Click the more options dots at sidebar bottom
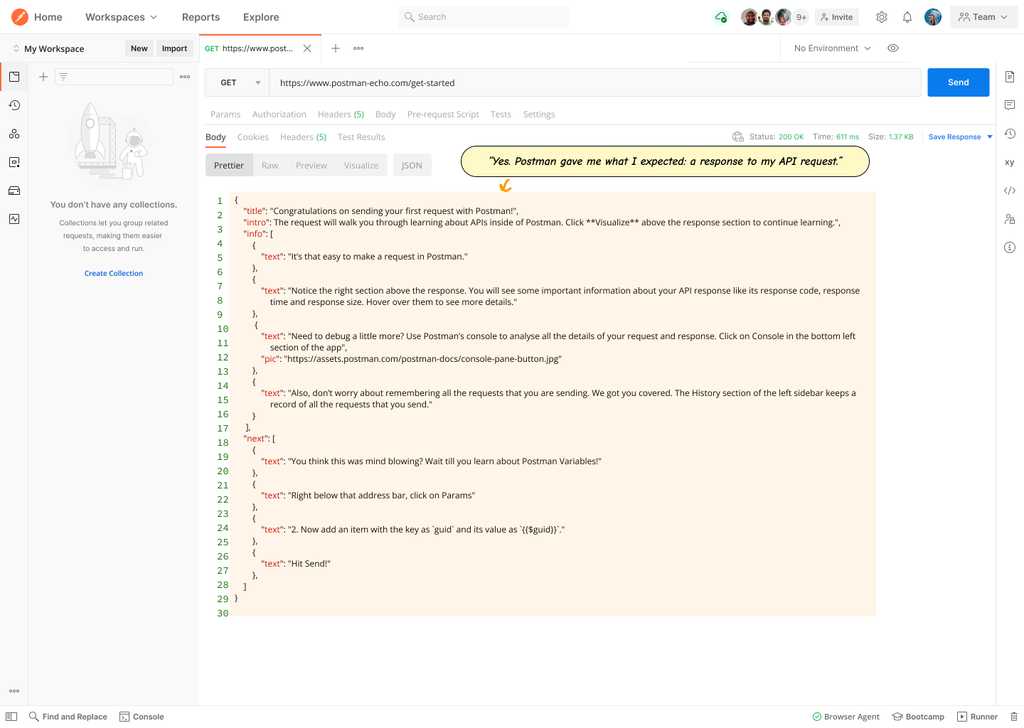The width and height of the screenshot is (1024, 728). [14, 691]
